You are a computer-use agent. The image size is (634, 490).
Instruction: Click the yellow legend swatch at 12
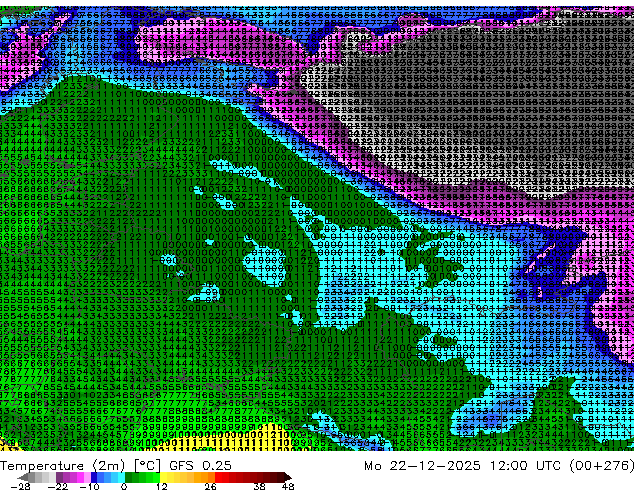[163, 477]
